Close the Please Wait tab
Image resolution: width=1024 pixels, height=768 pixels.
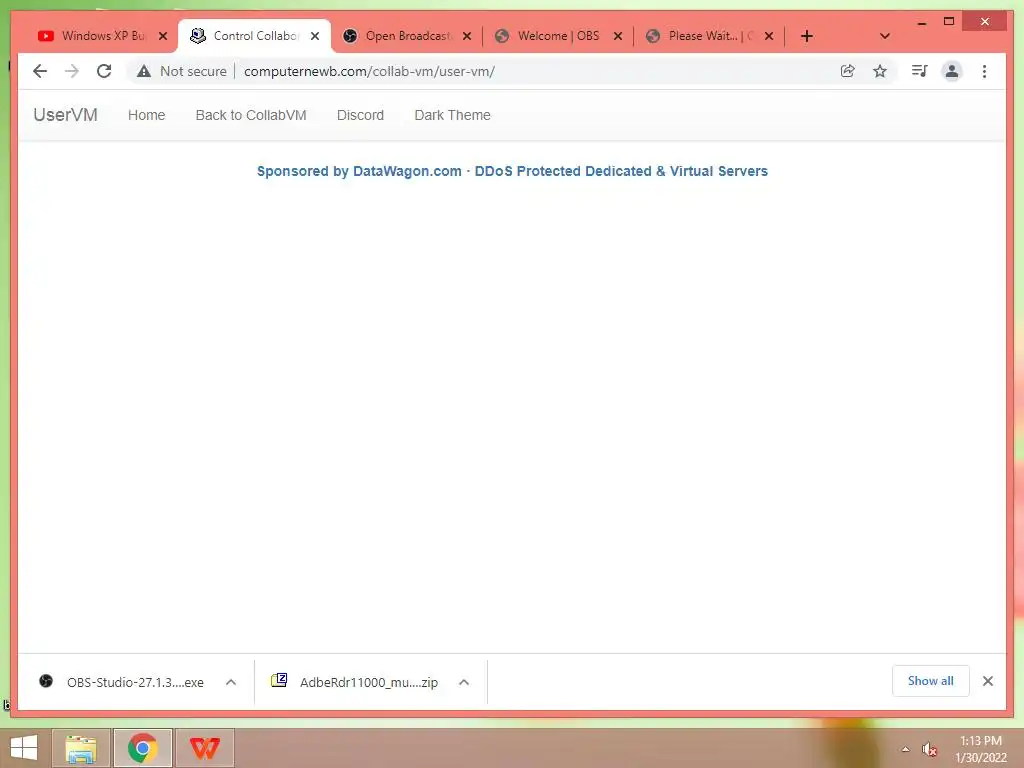tap(769, 36)
